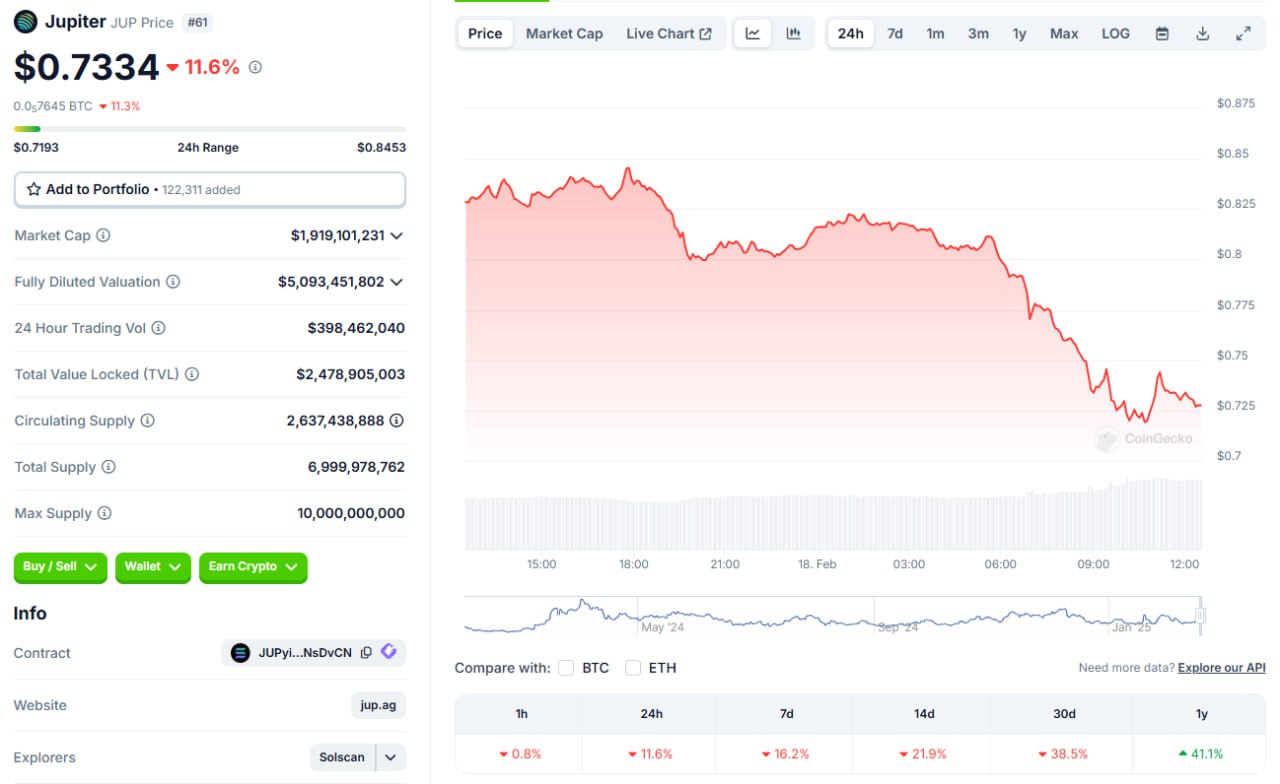Open the Wallet dropdown
Image resolution: width=1280 pixels, height=784 pixels.
click(153, 567)
